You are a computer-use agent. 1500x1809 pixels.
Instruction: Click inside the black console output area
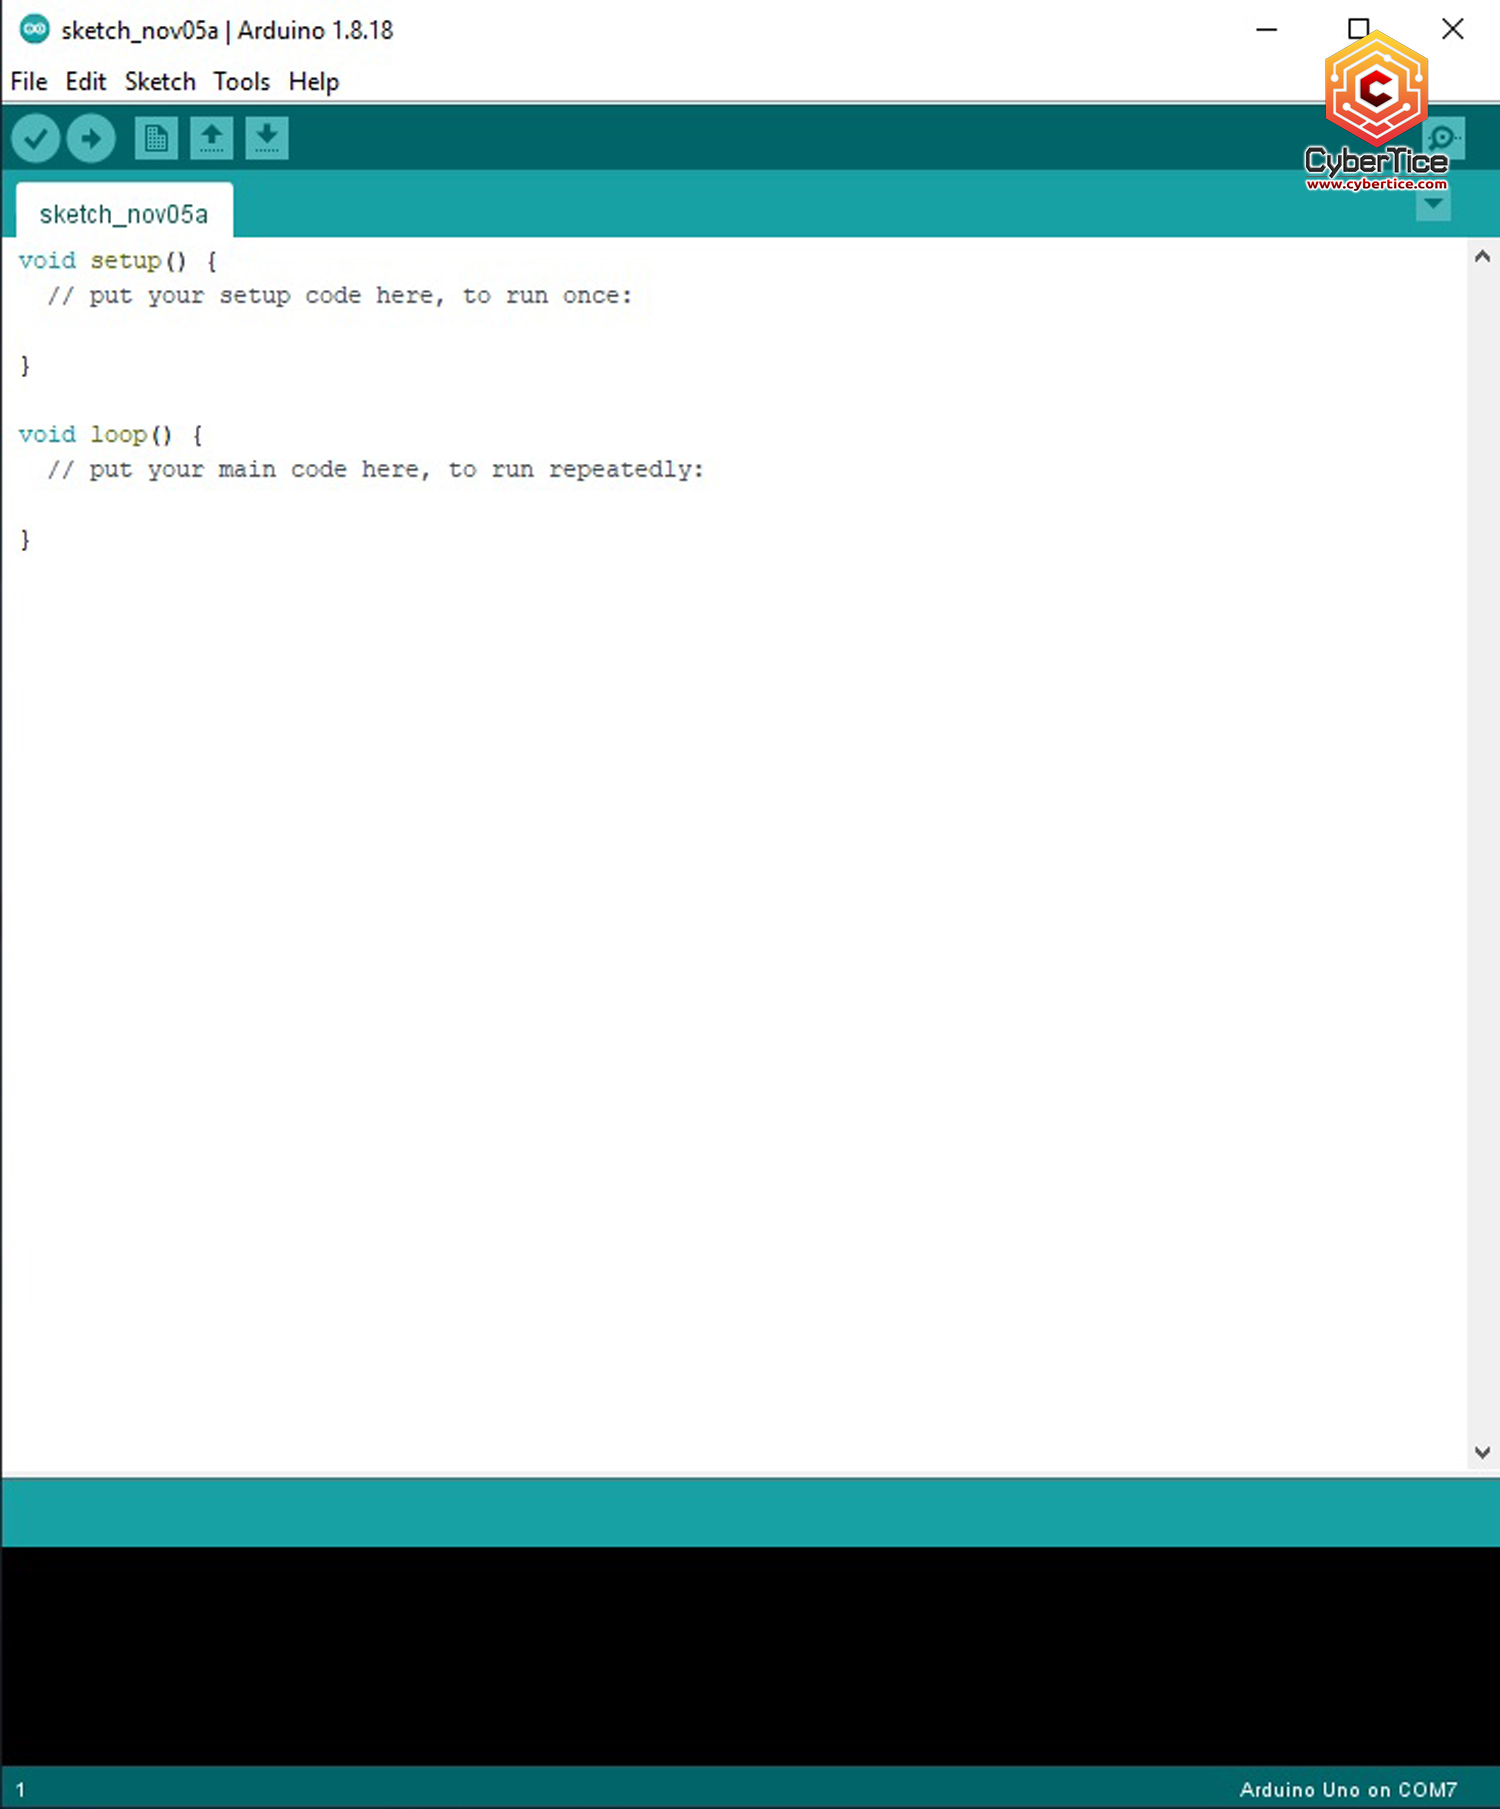[x=750, y=1655]
